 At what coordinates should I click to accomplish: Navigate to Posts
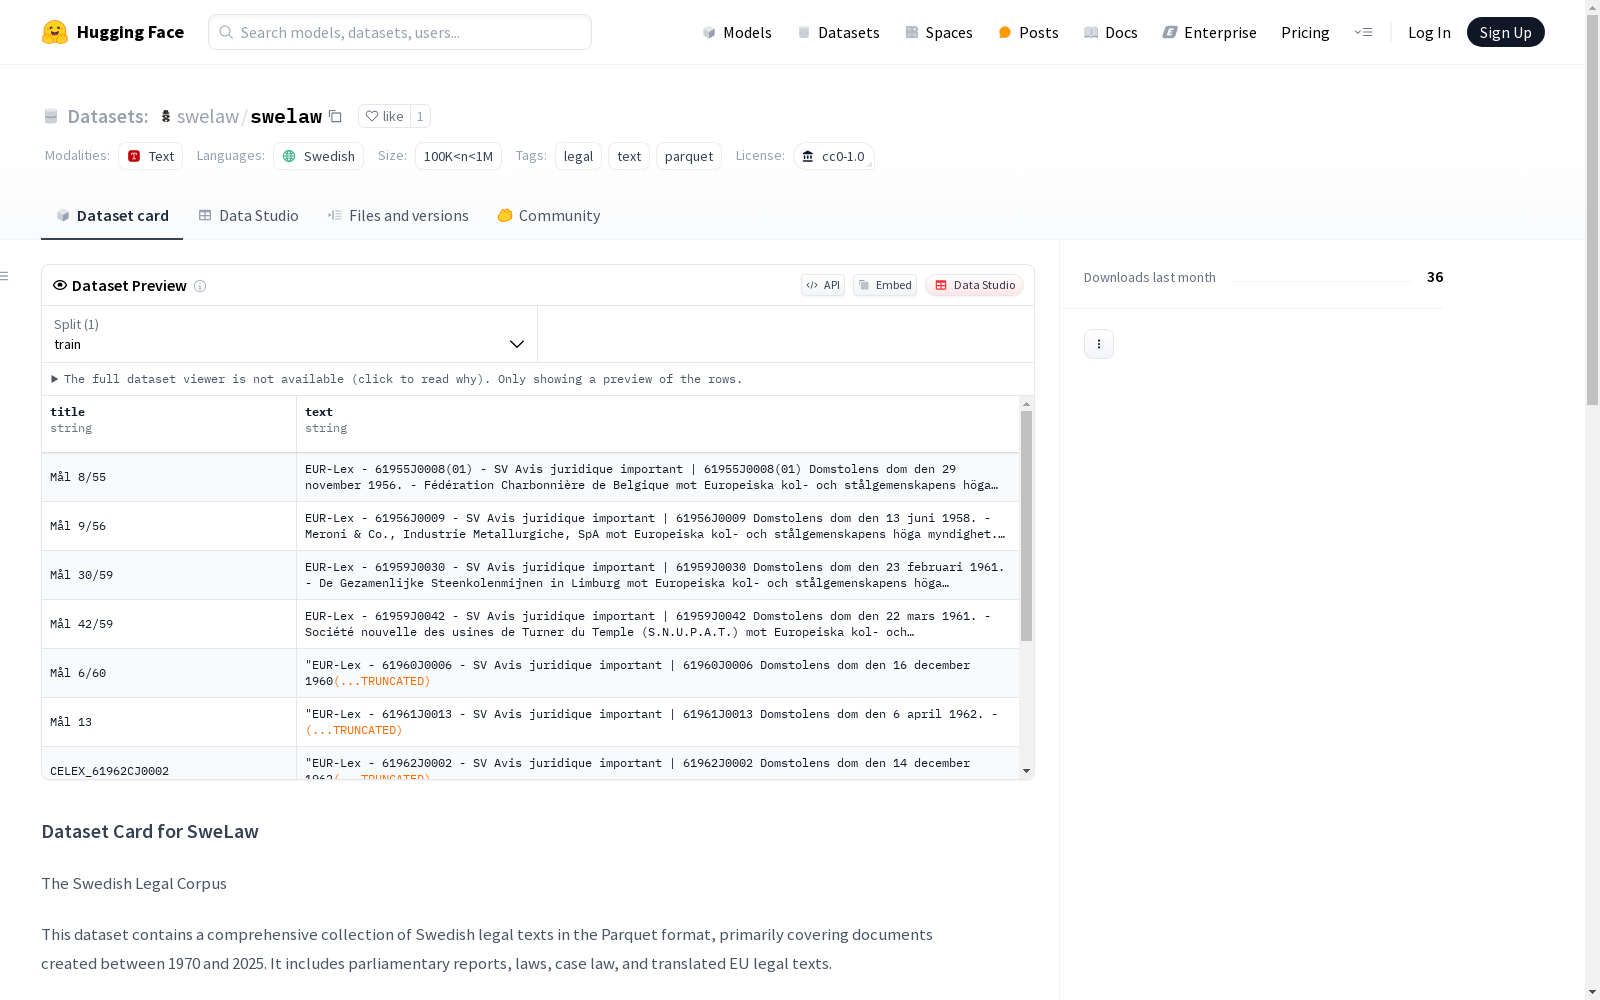point(1029,32)
